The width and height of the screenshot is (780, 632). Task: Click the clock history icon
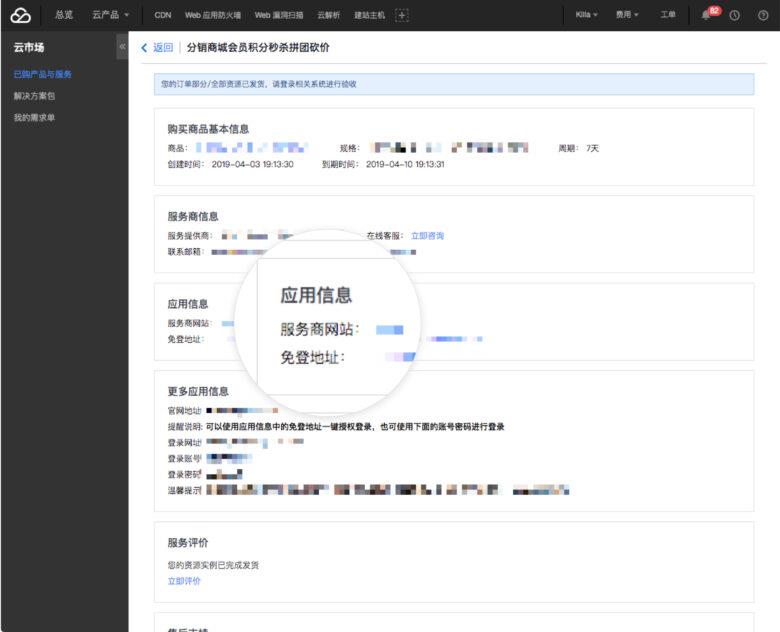pos(735,15)
